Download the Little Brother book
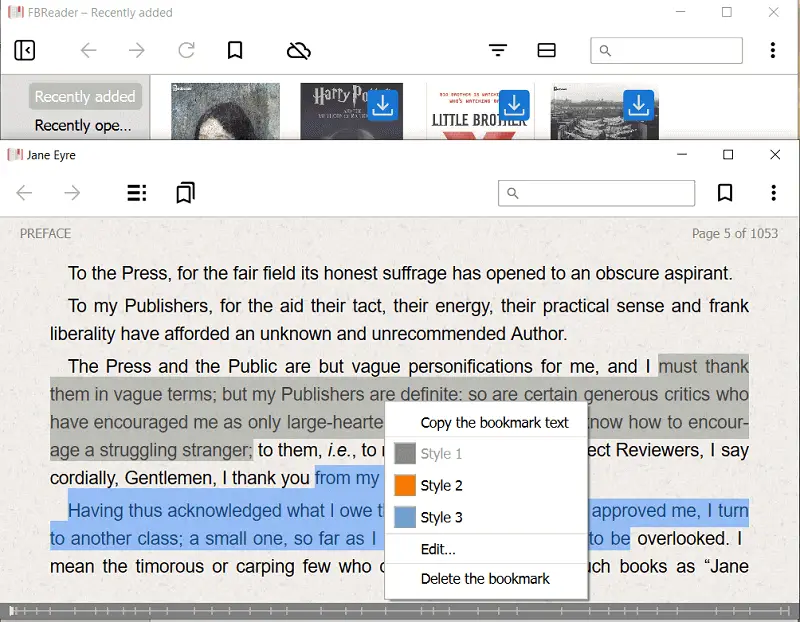800x622 pixels. pyautogui.click(x=514, y=104)
